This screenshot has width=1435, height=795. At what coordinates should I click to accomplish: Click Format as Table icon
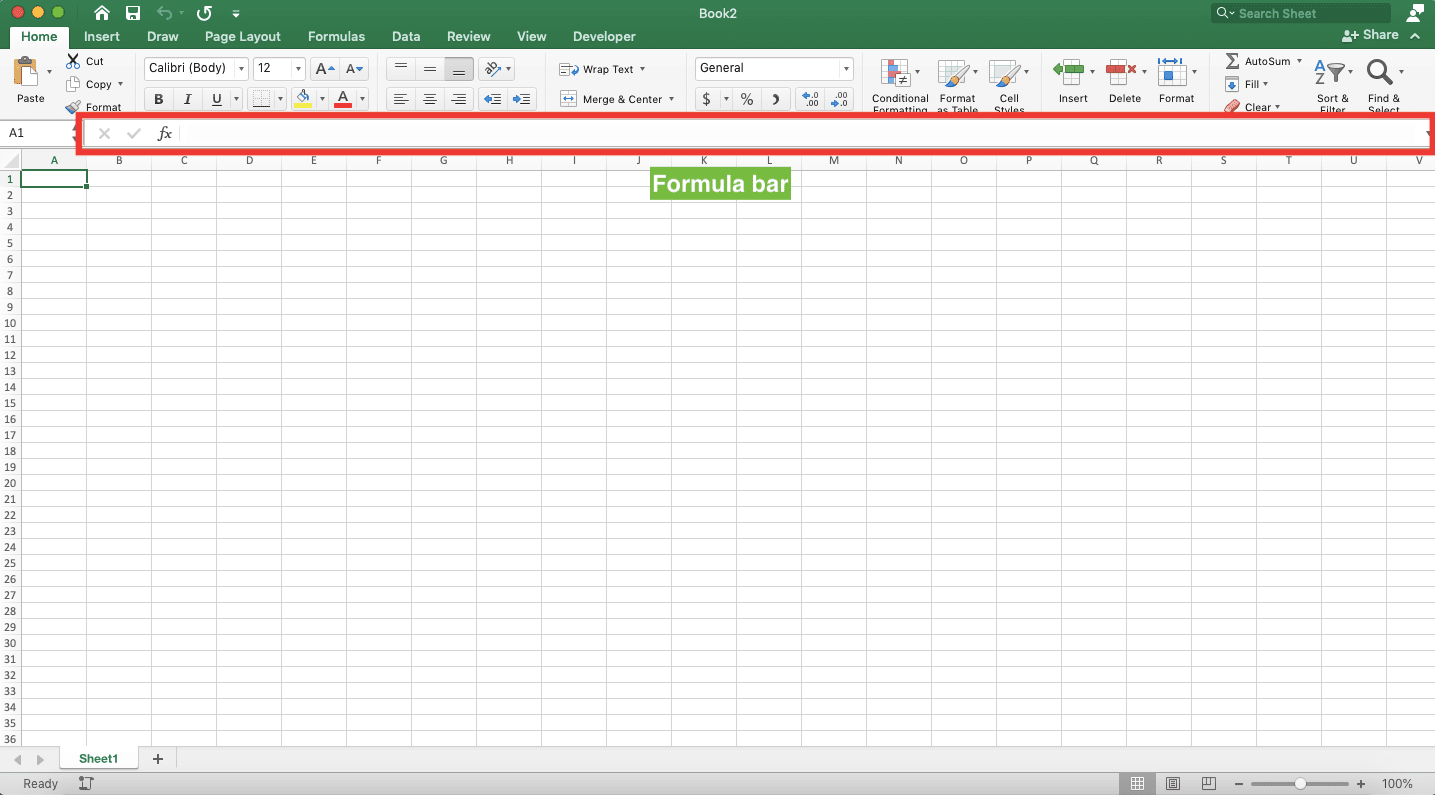pos(957,86)
